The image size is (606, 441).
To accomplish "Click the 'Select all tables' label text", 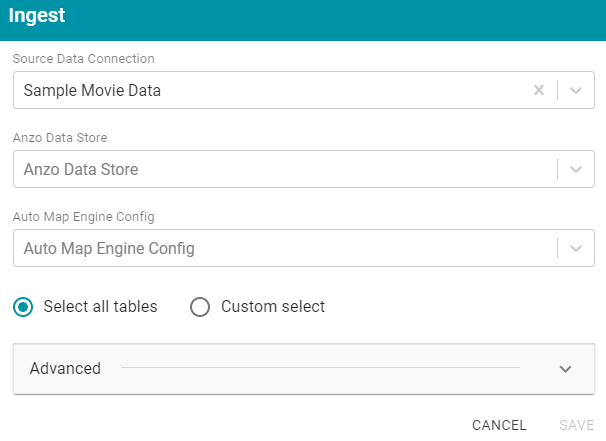I will coord(100,306).
